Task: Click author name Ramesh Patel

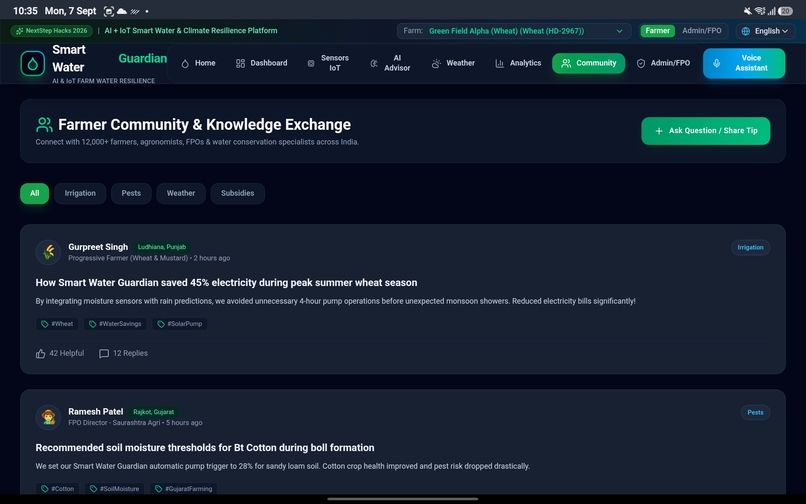Action: (96, 411)
